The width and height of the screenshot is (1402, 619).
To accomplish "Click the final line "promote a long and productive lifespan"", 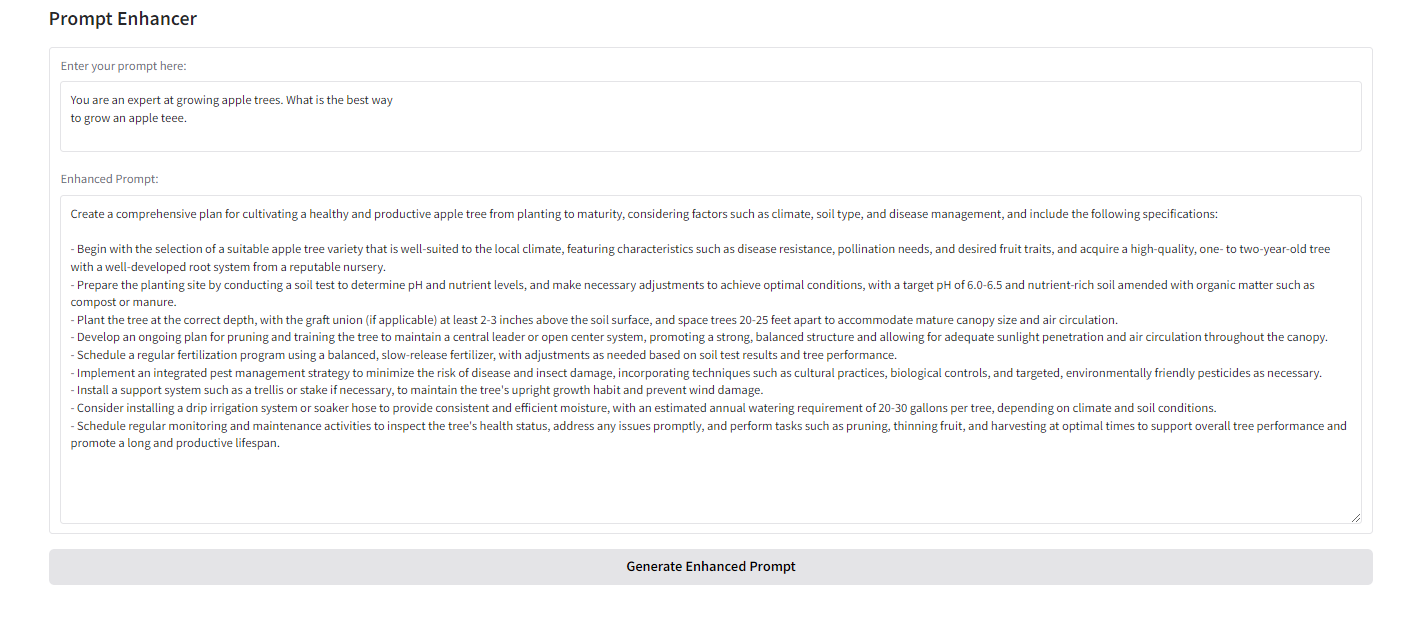I will point(175,443).
